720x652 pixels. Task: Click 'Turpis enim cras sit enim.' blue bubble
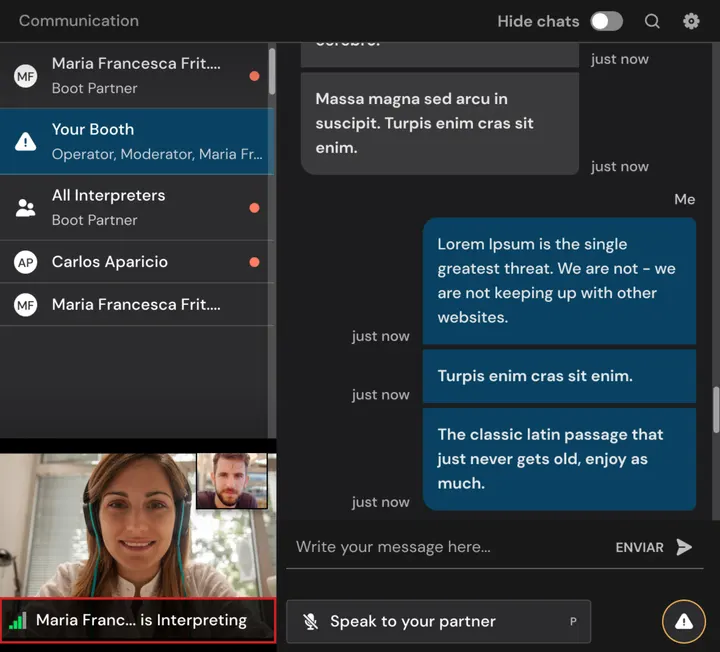[559, 376]
